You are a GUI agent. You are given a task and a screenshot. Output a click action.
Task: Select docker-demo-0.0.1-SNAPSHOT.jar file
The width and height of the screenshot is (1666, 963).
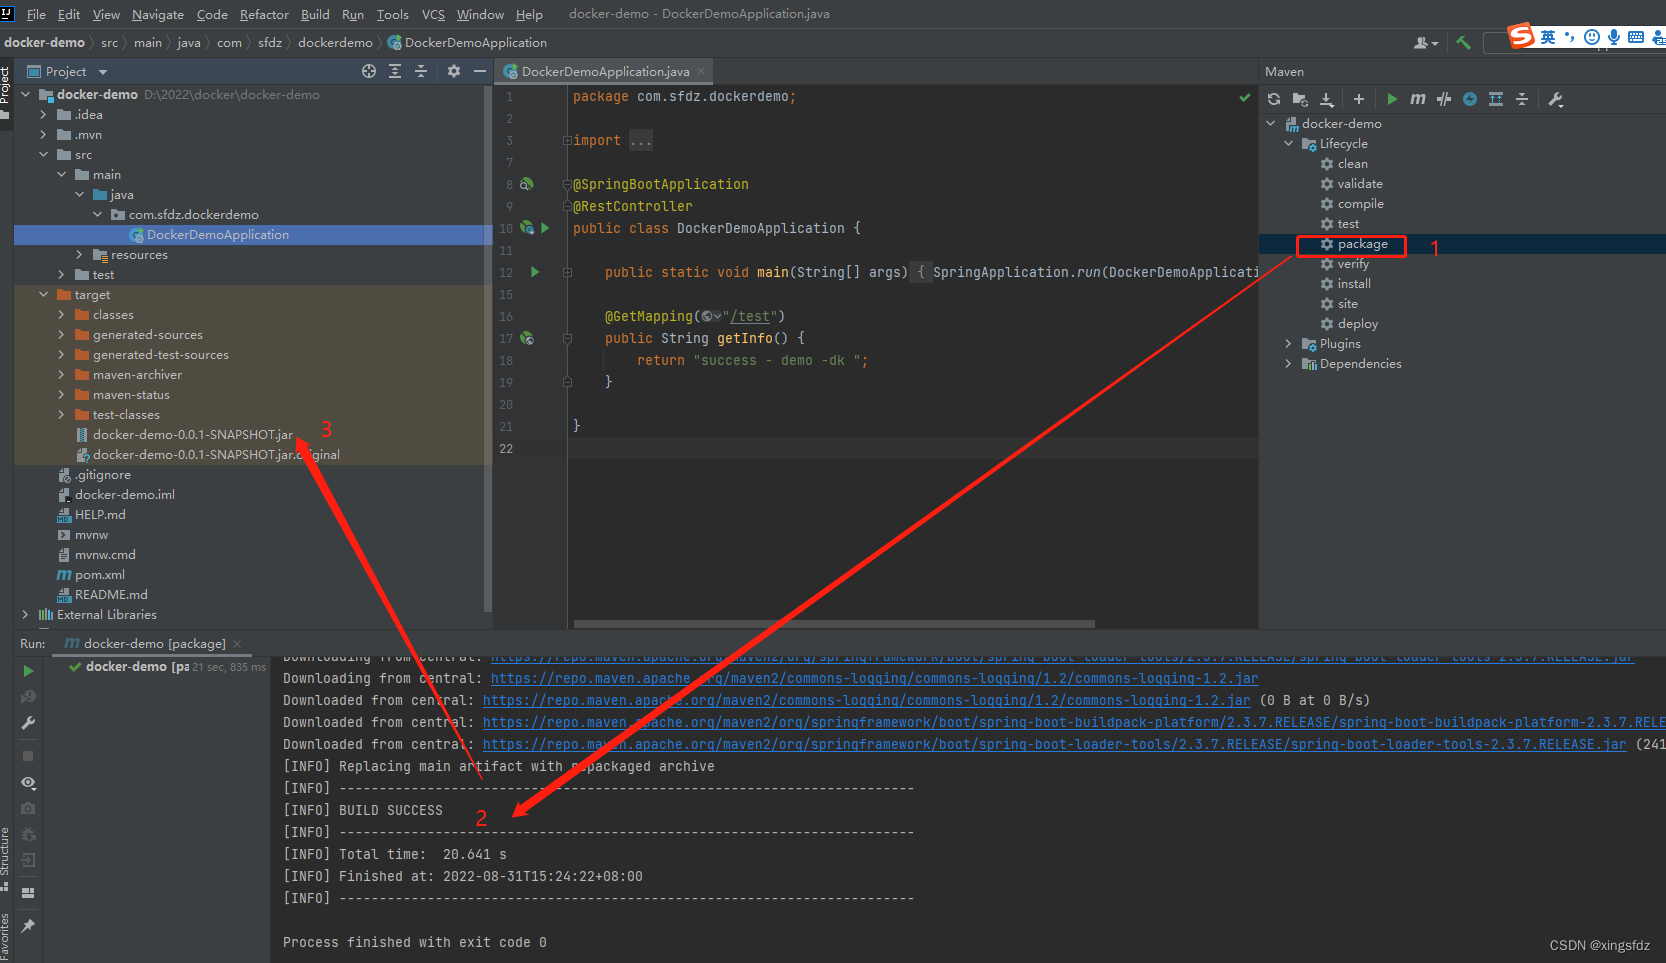point(192,435)
